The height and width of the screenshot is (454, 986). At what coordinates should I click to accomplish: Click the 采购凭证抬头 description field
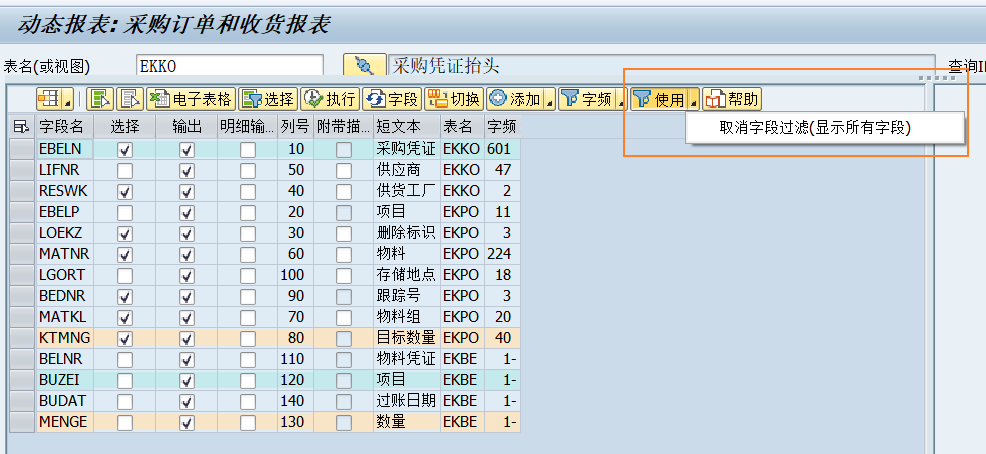[x=661, y=65]
